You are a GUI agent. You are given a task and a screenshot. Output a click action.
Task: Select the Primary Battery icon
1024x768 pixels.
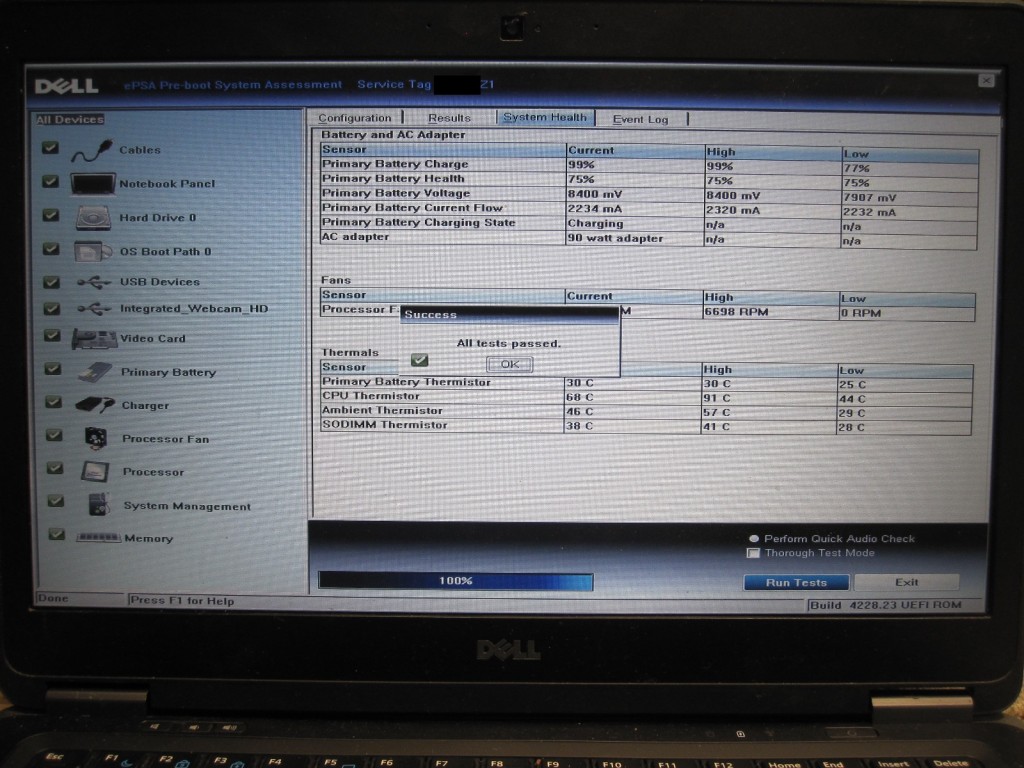pos(95,372)
